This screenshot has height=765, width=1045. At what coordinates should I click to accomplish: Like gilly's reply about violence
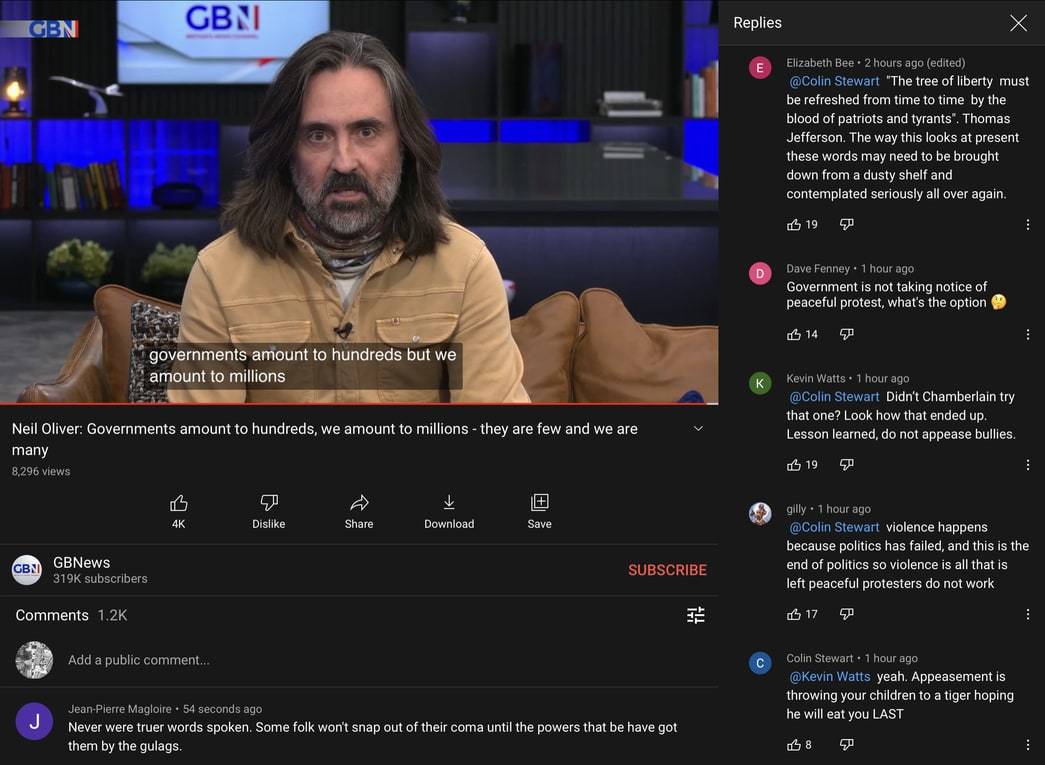point(794,614)
